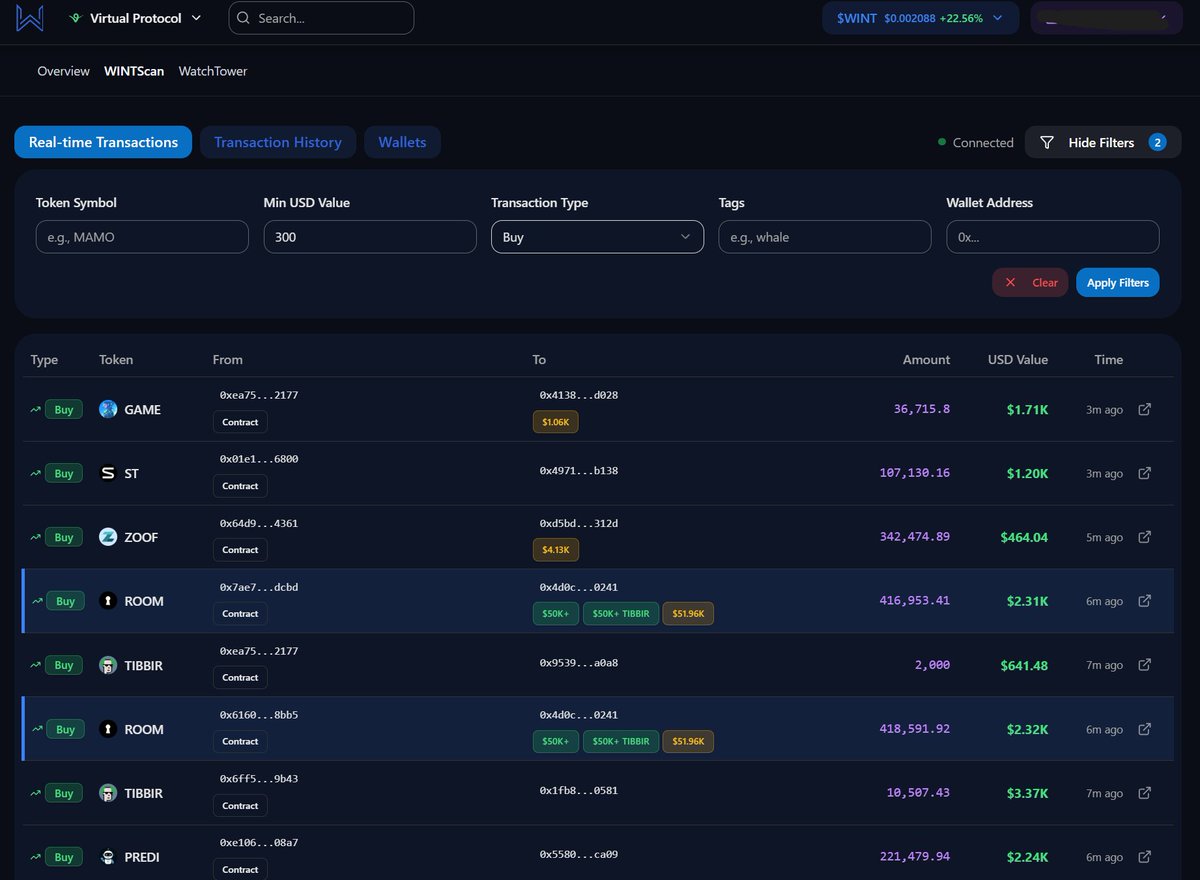This screenshot has width=1200, height=880.
Task: Click the Apply Filters button
Action: (x=1118, y=282)
